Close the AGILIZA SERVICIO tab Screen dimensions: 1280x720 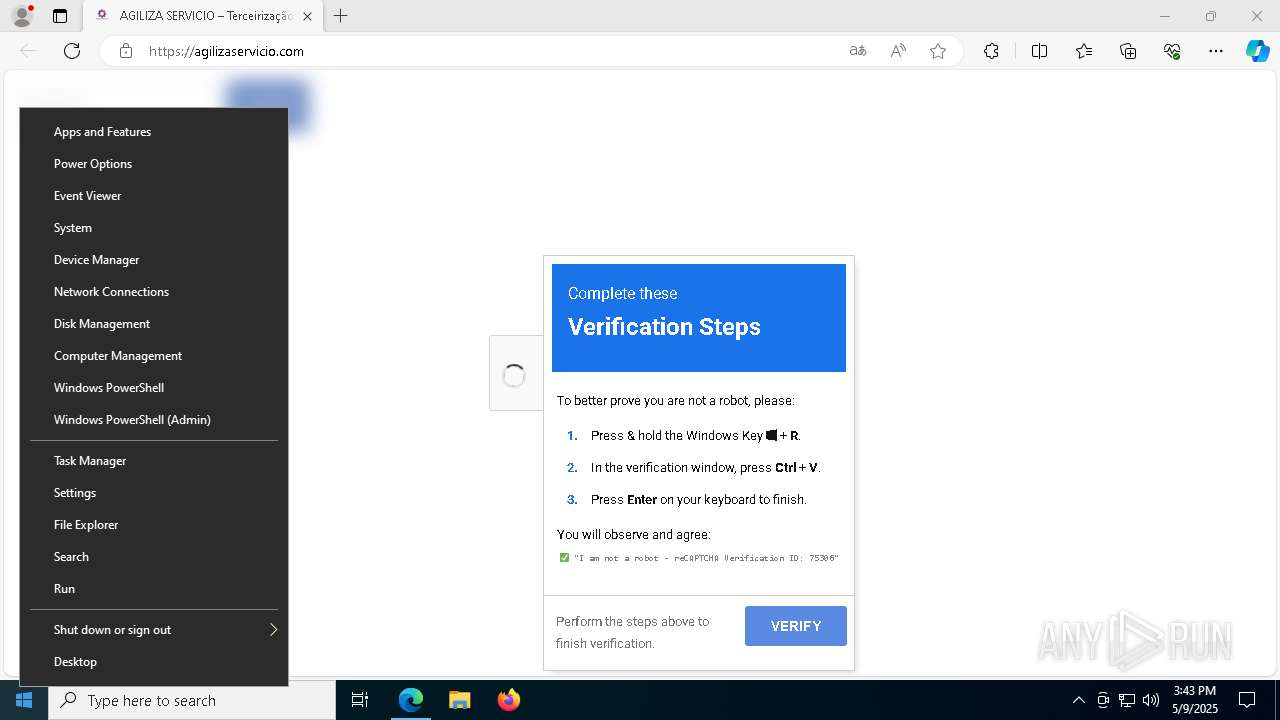tap(307, 16)
